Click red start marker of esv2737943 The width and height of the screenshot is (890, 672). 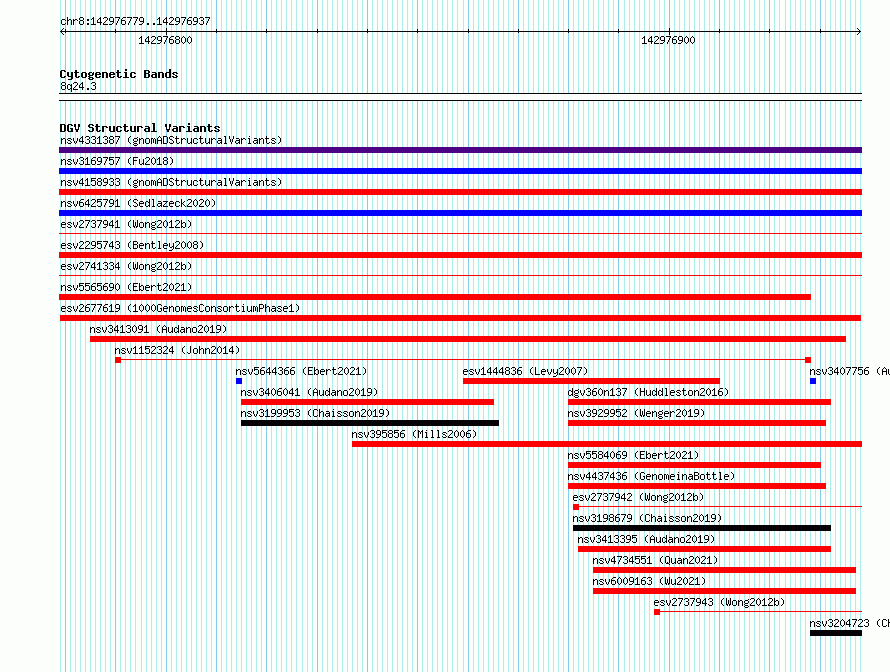coord(657,612)
